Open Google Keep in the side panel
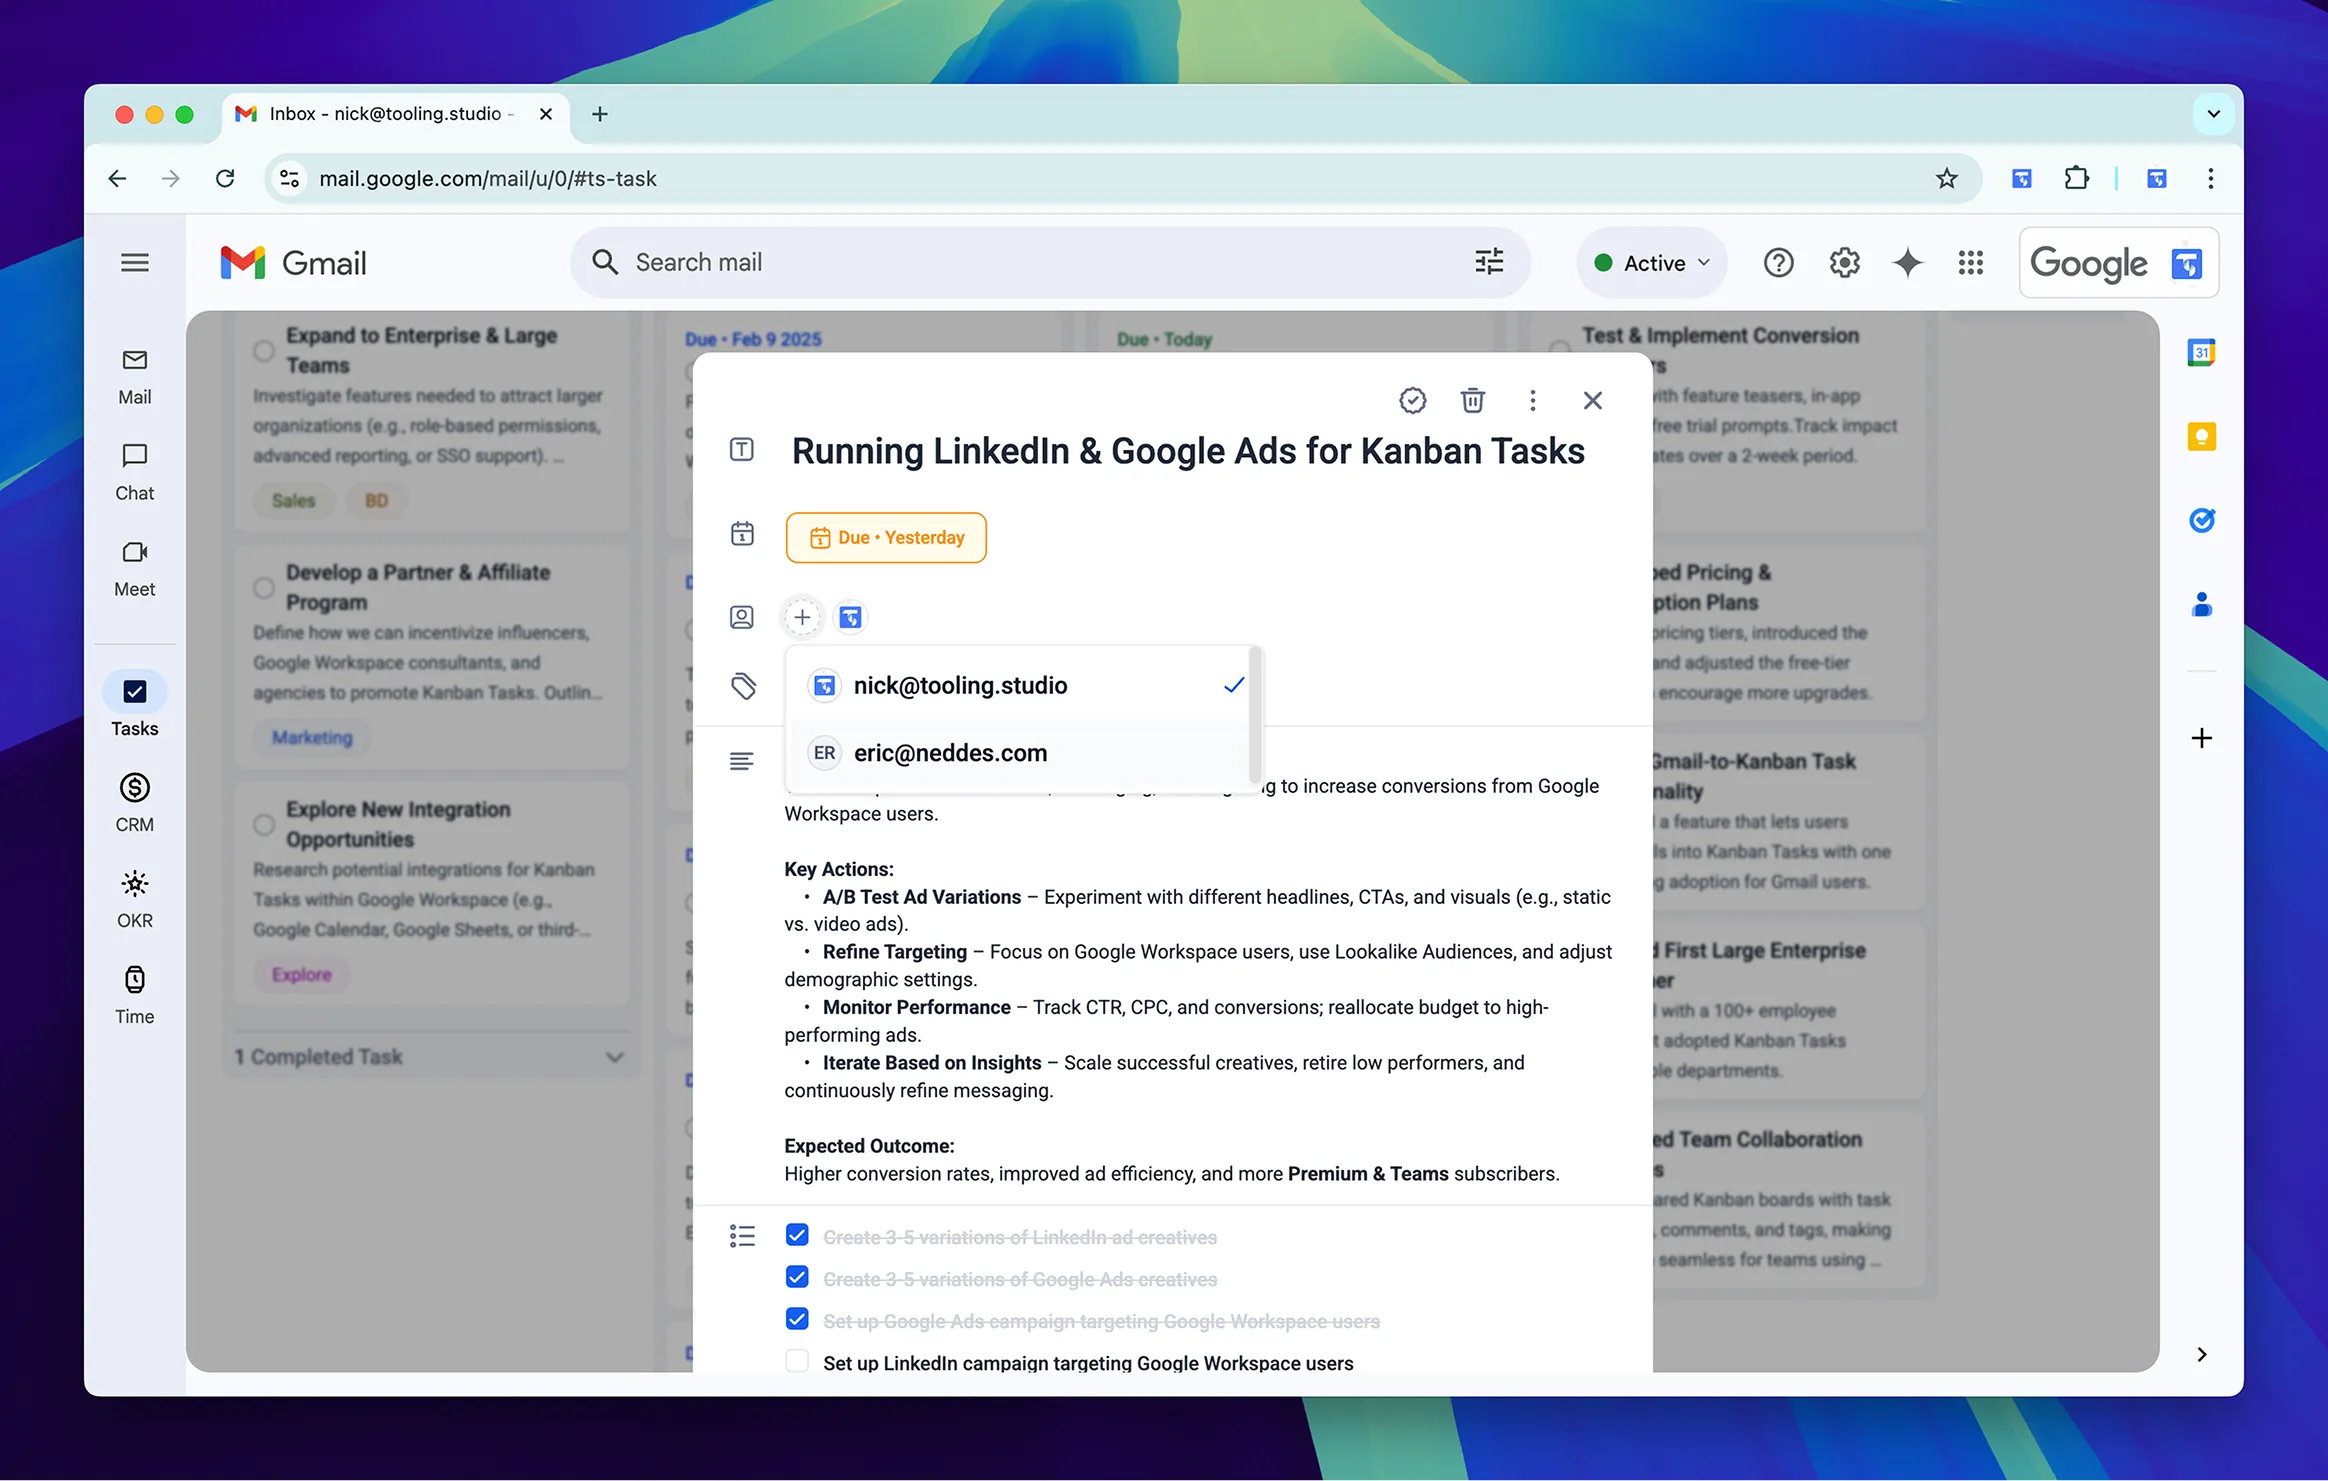 (2201, 437)
